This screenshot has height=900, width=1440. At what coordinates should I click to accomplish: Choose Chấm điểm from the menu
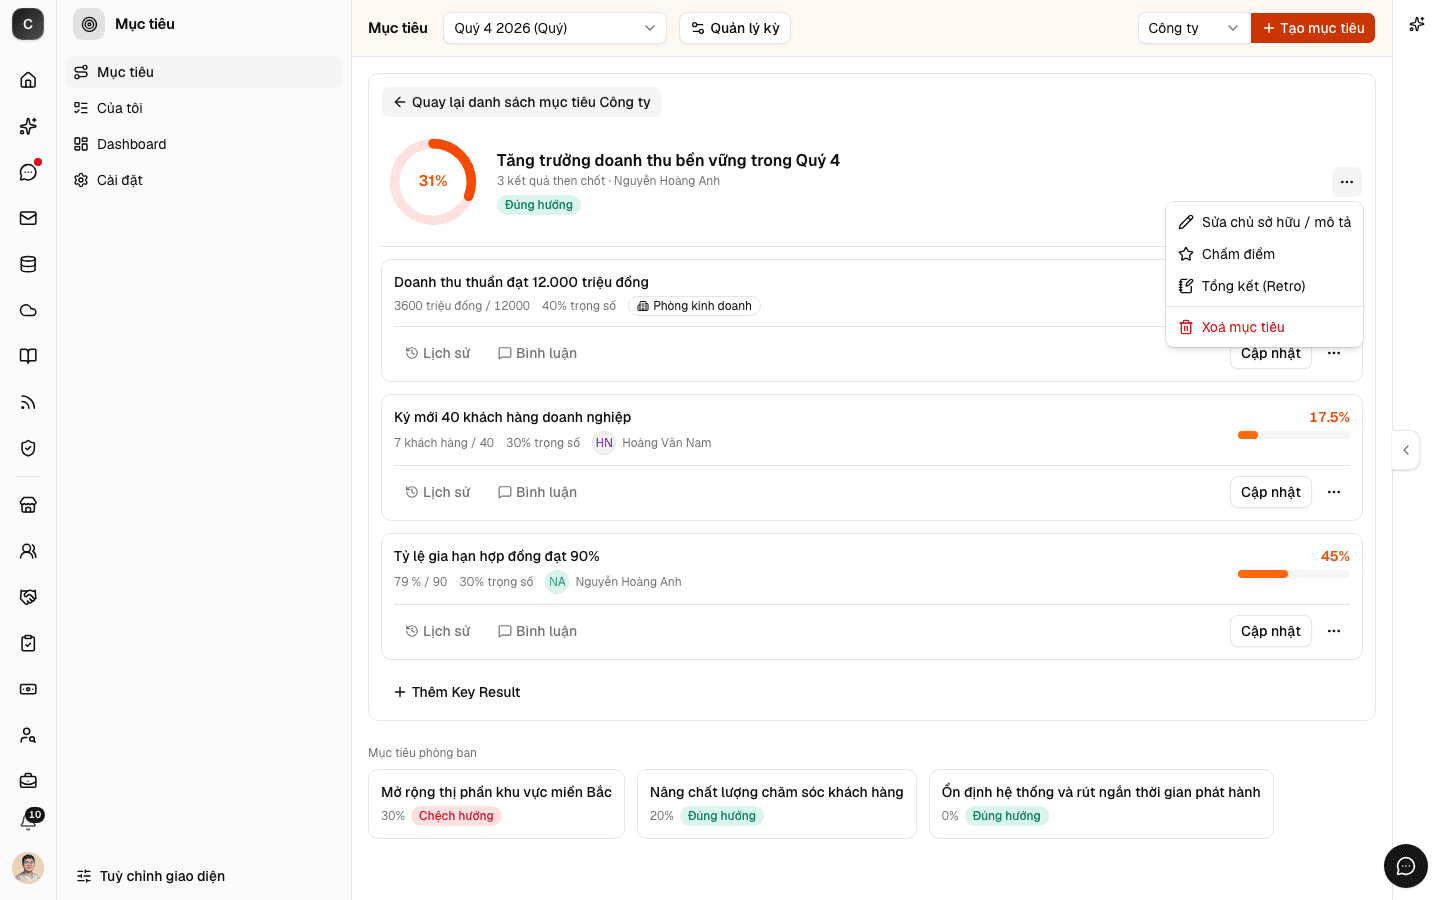point(1264,254)
